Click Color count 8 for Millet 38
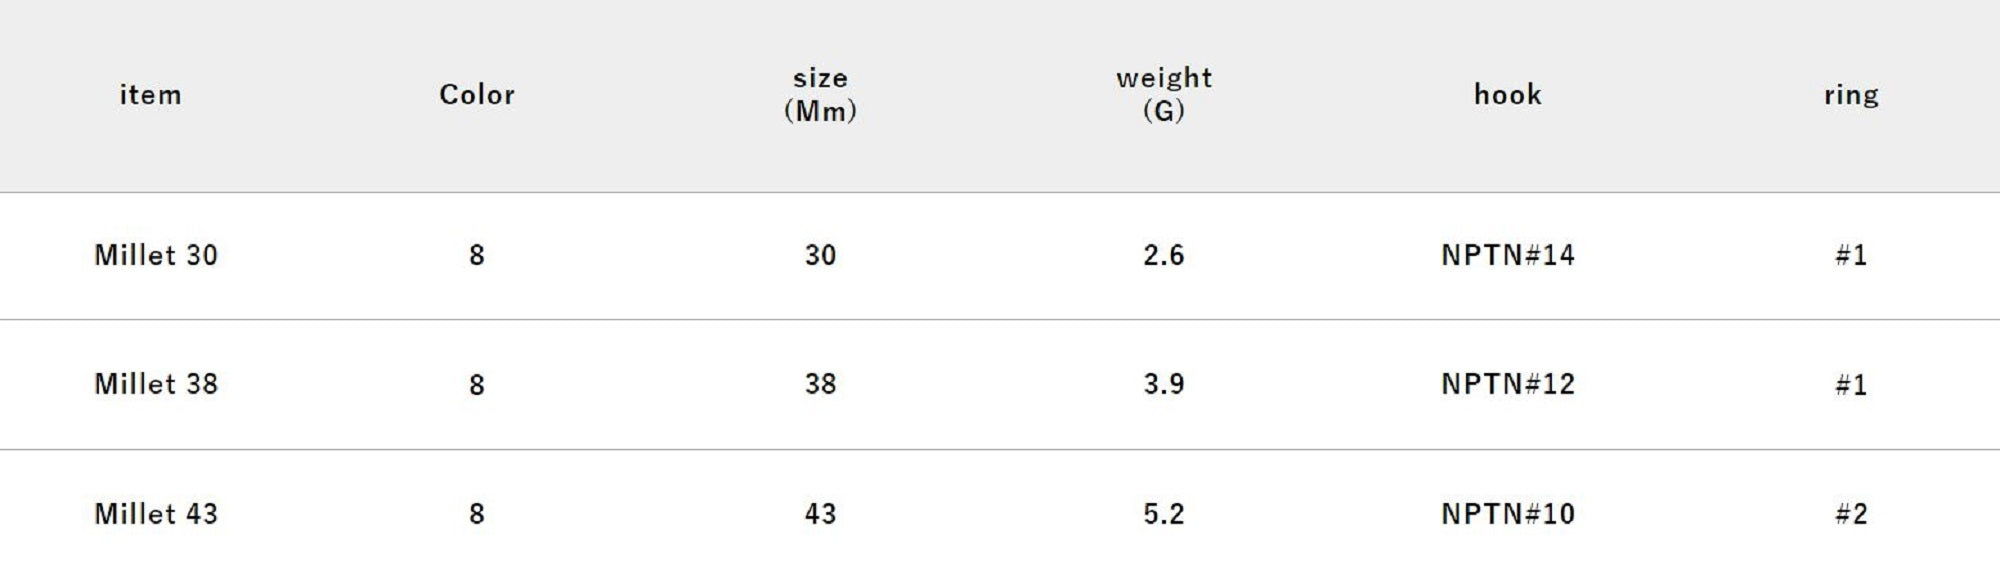 [x=477, y=385]
